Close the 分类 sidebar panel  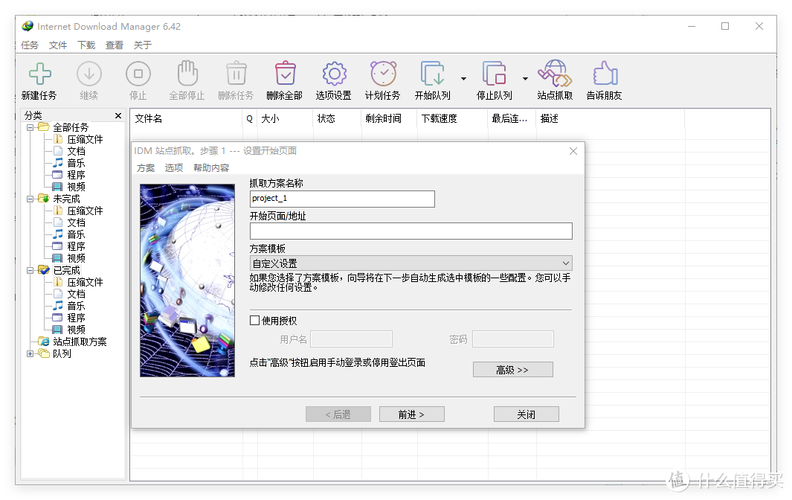tap(118, 116)
